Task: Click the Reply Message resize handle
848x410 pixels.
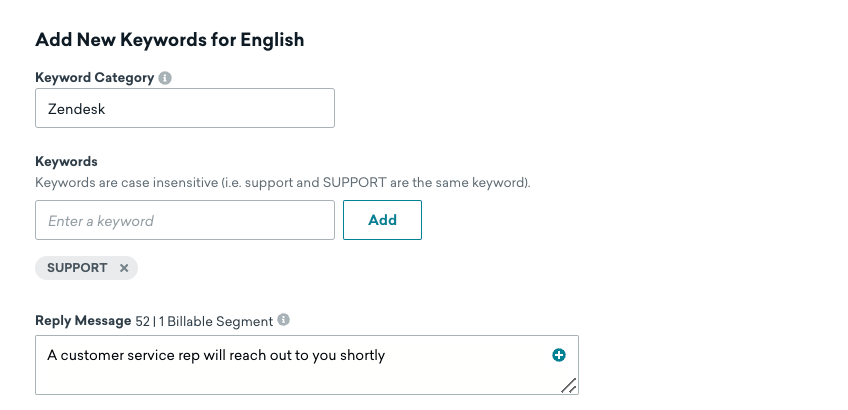Action: 568,385
